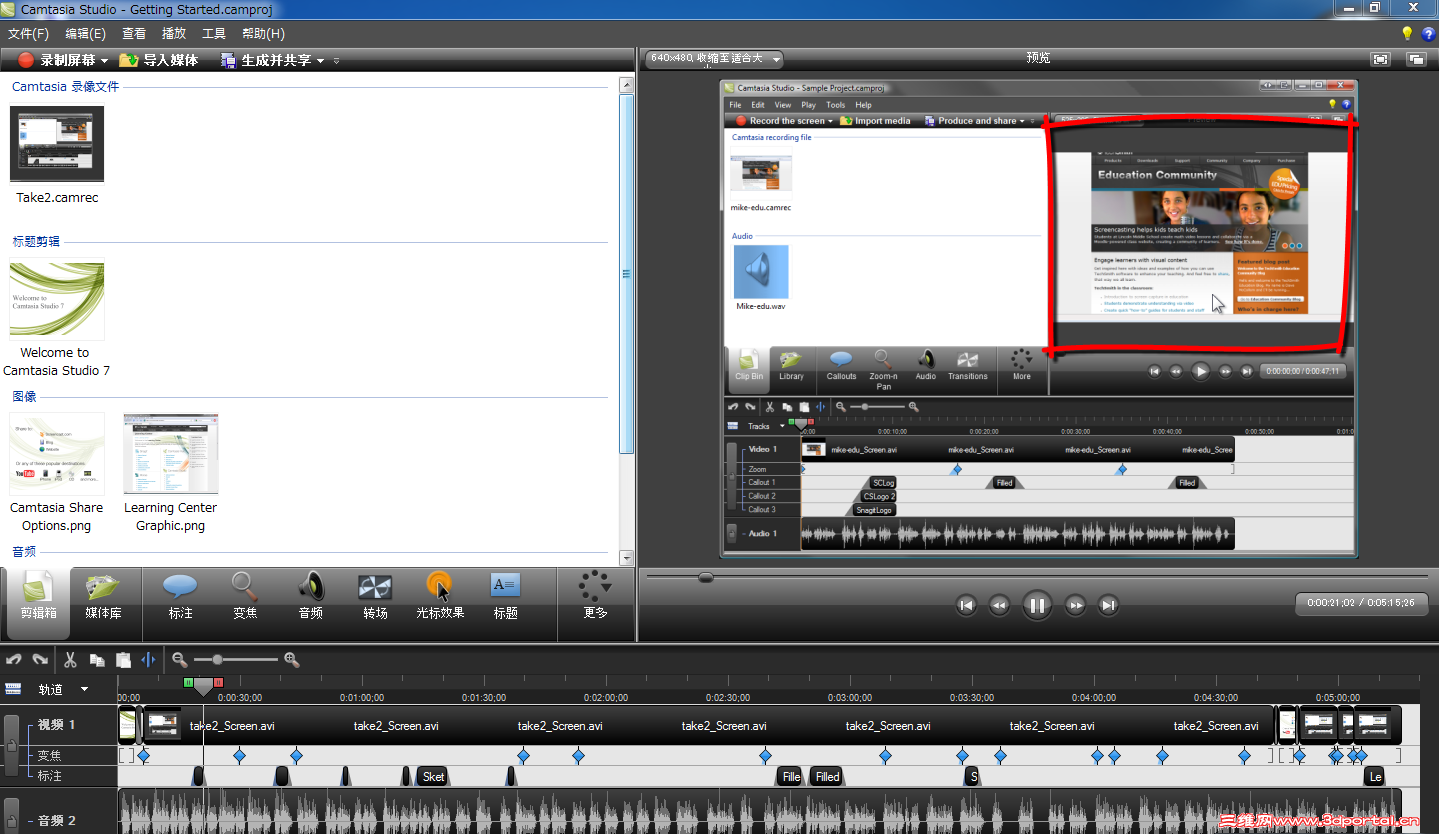The image size is (1439, 834).
Task: Open the 音频 audio tab
Action: [311, 597]
